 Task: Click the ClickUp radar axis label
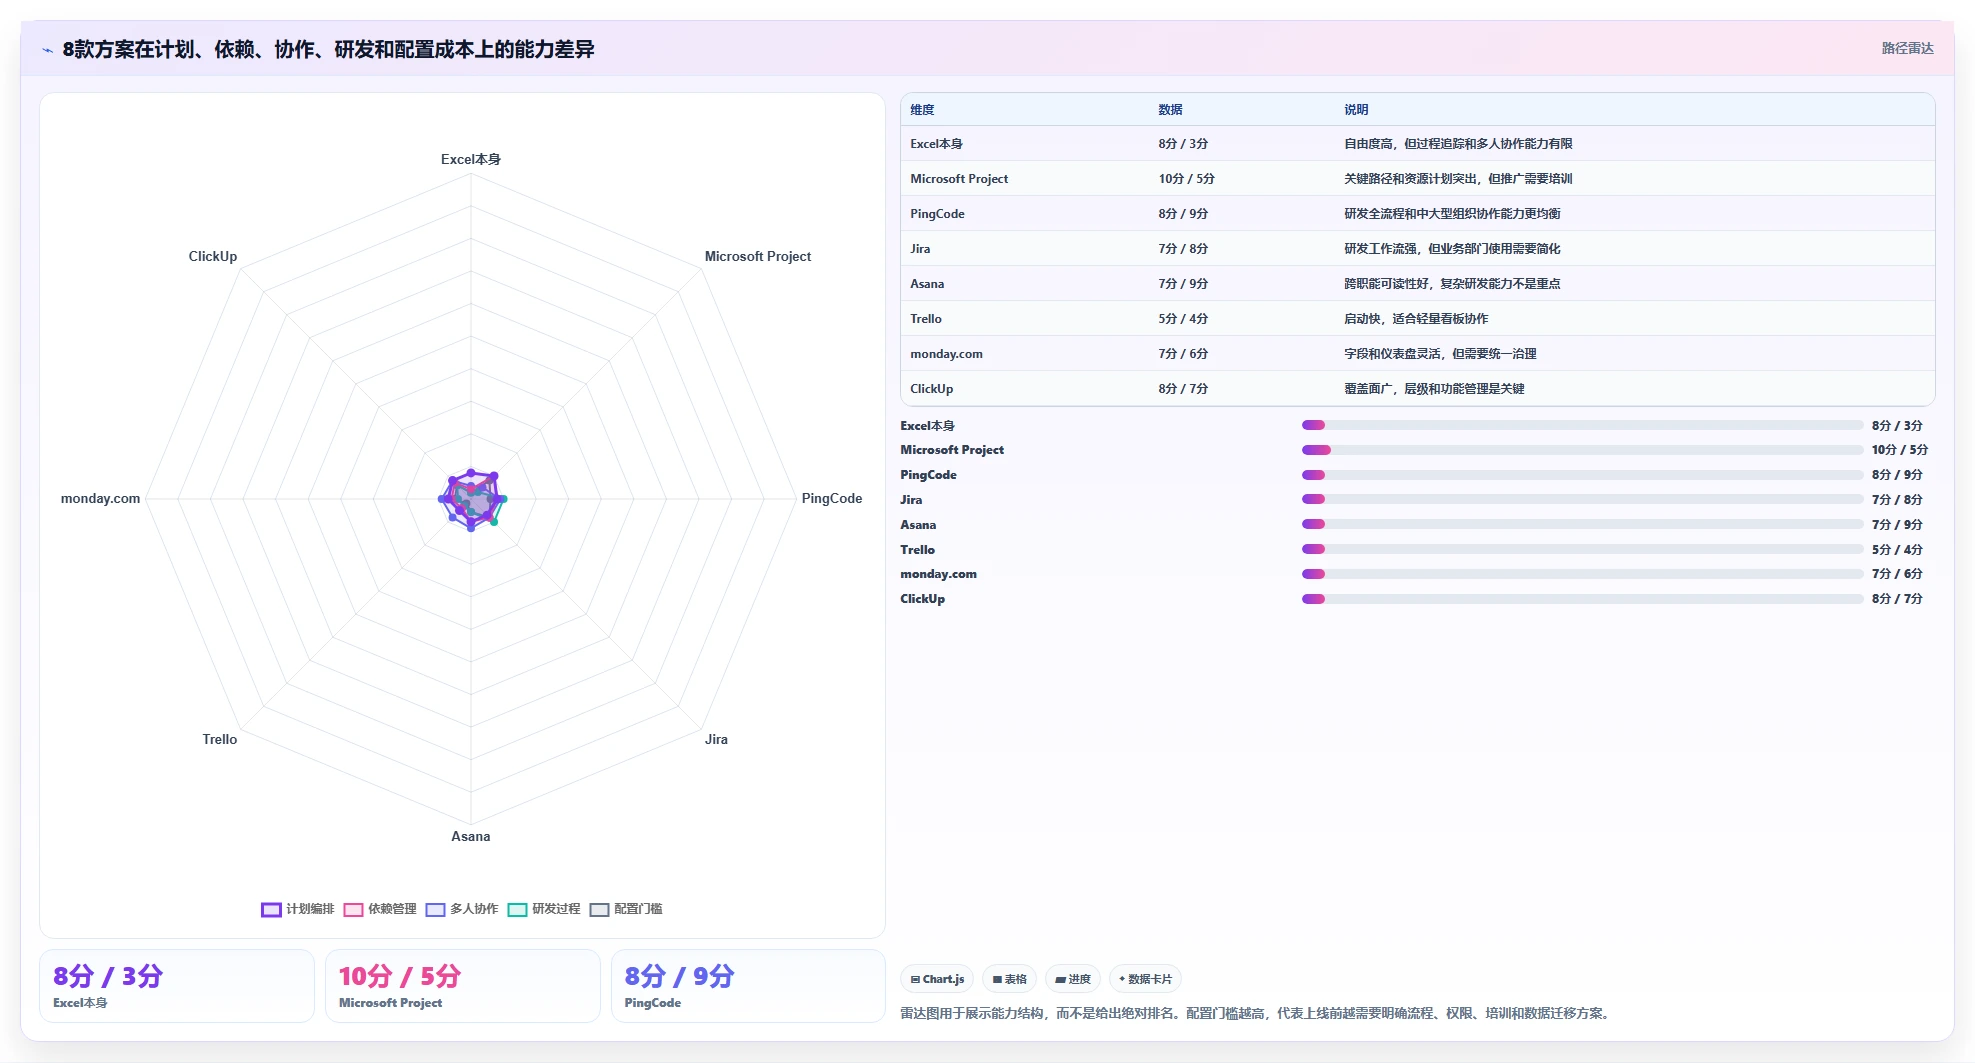[213, 256]
